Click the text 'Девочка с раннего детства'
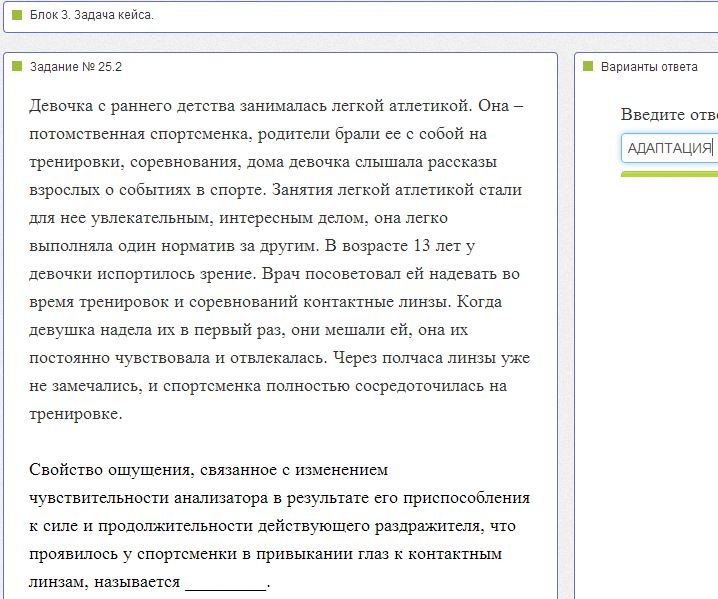This screenshot has height=599, width=718. [x=132, y=106]
